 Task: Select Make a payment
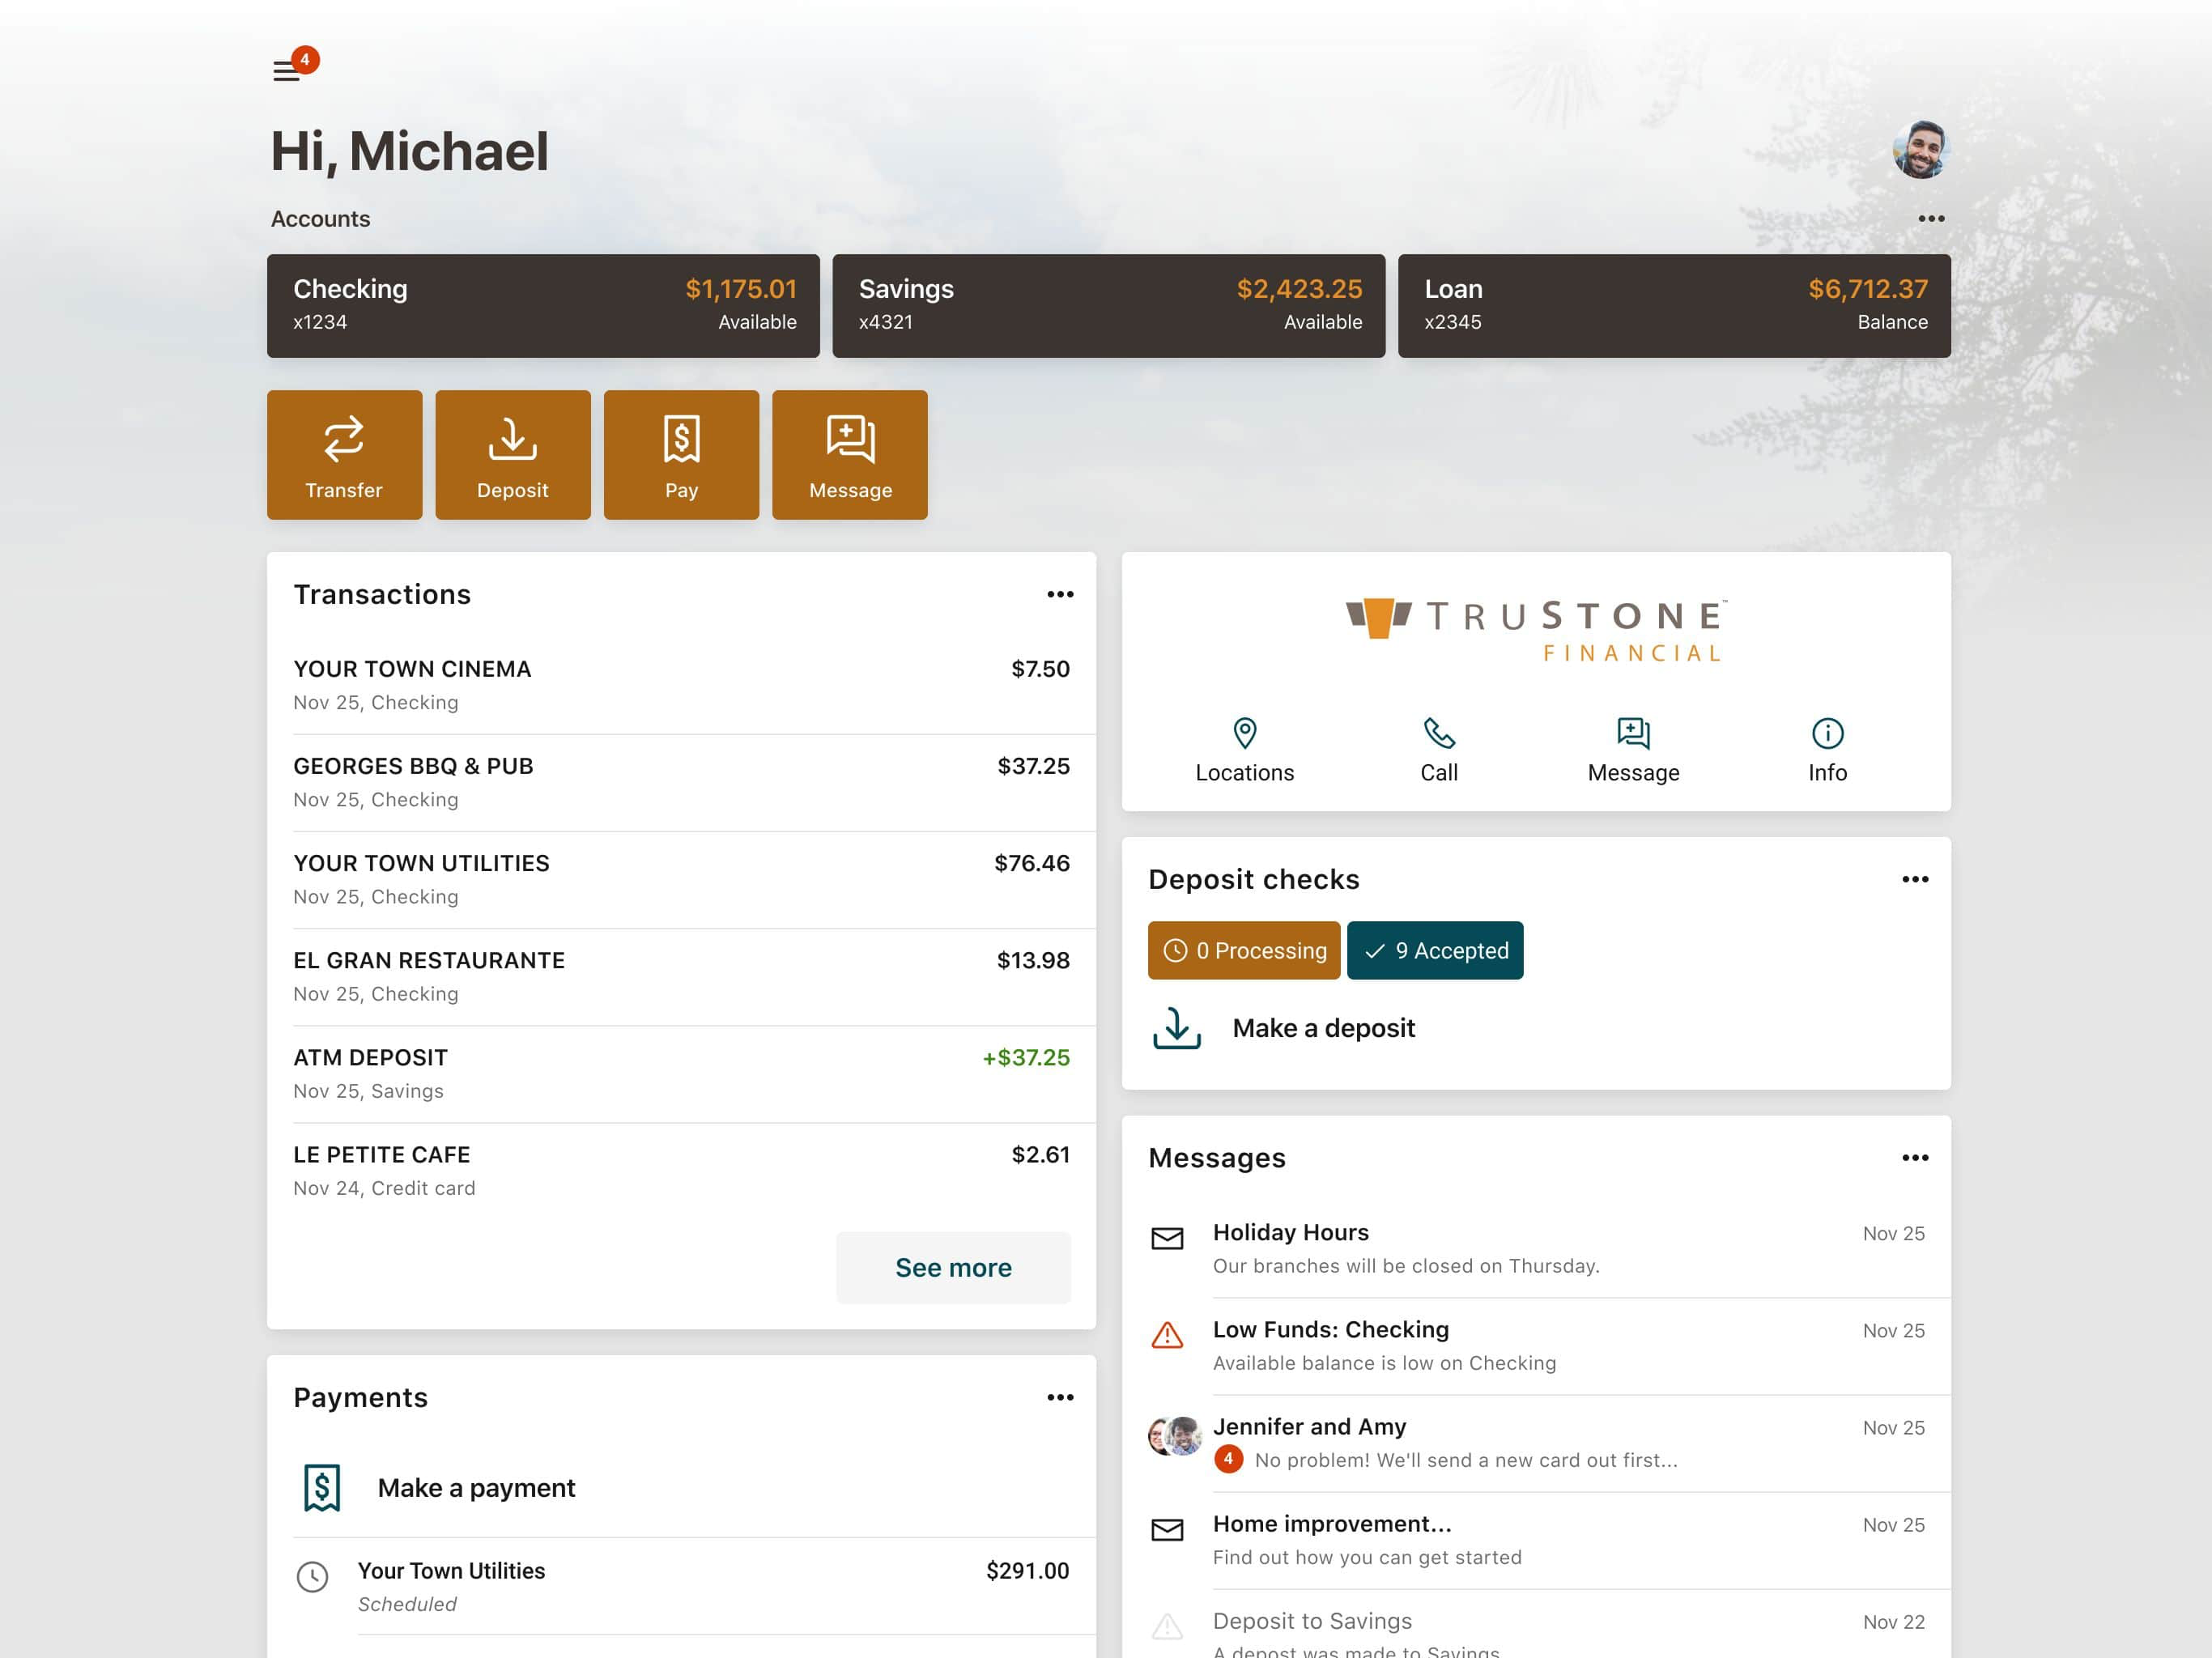pos(476,1488)
